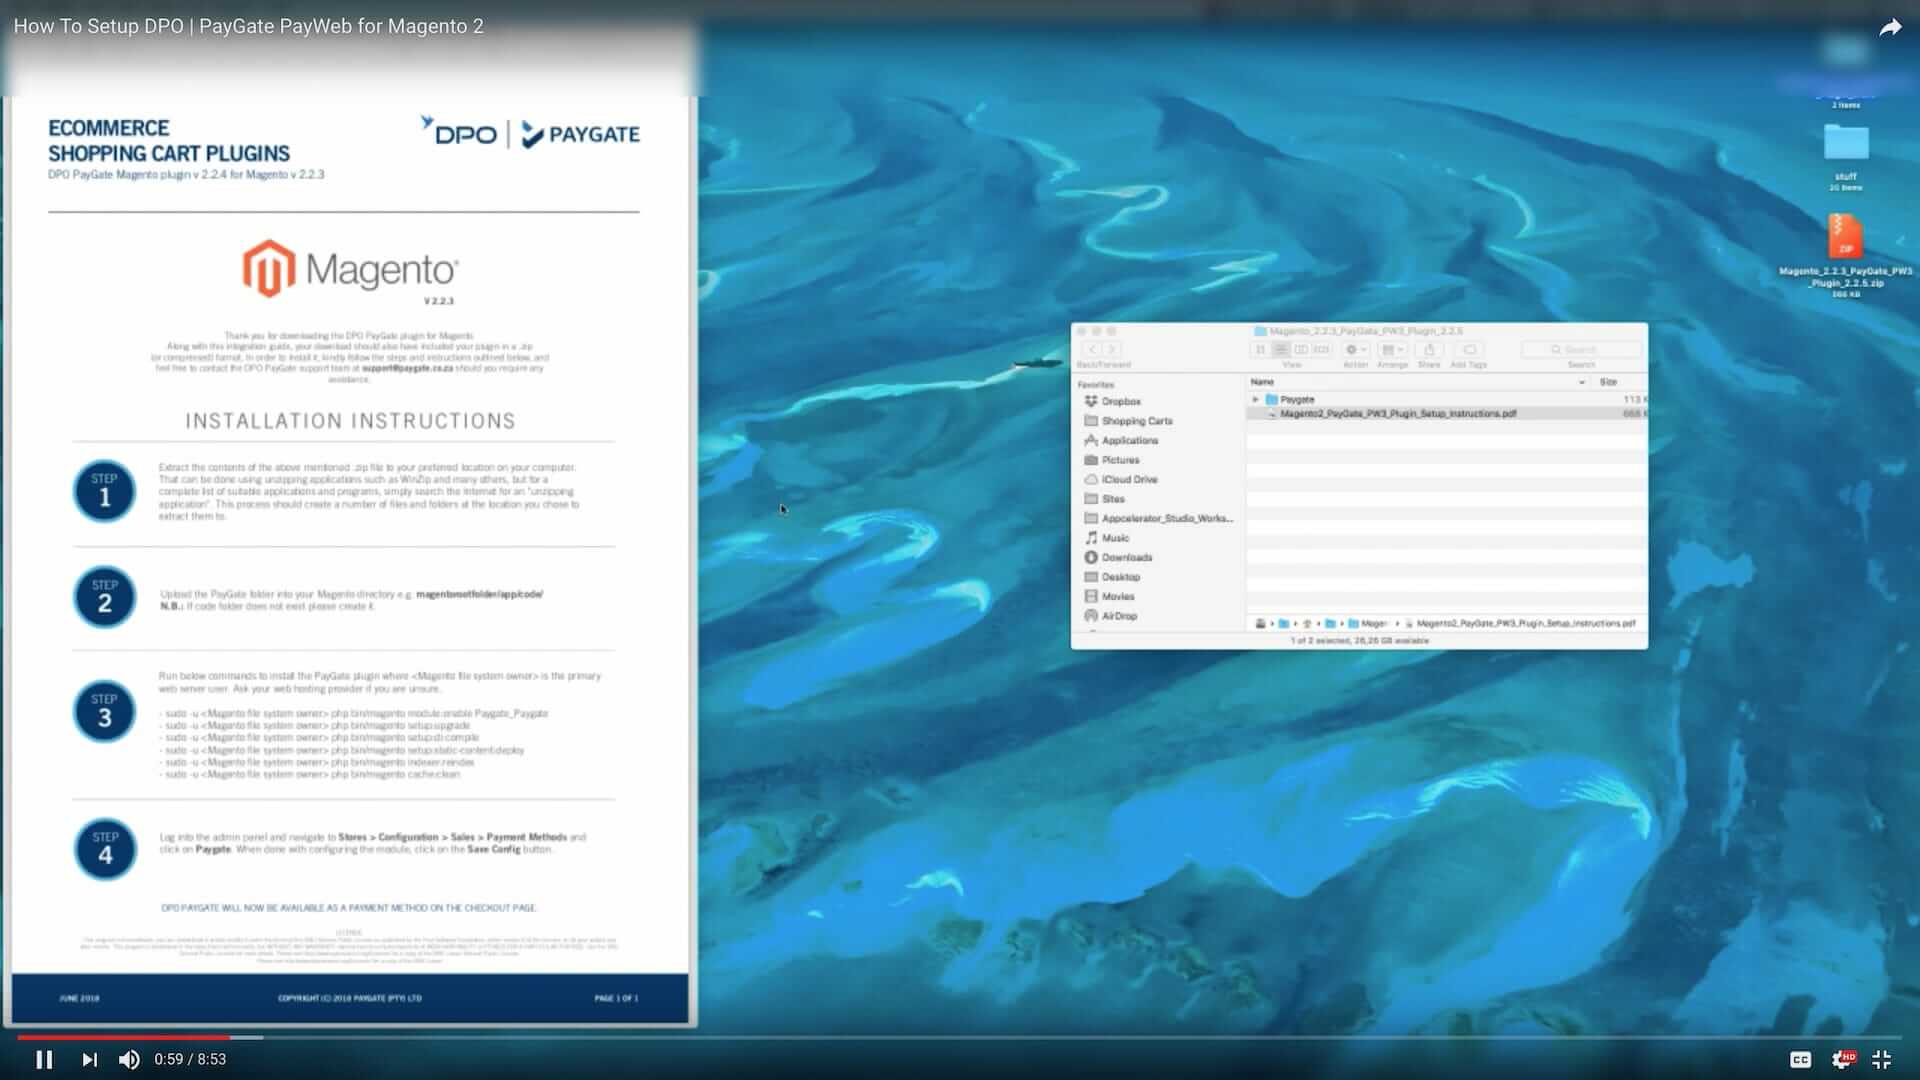Select Shopping Carts in Finder sidebar

pyautogui.click(x=1128, y=421)
